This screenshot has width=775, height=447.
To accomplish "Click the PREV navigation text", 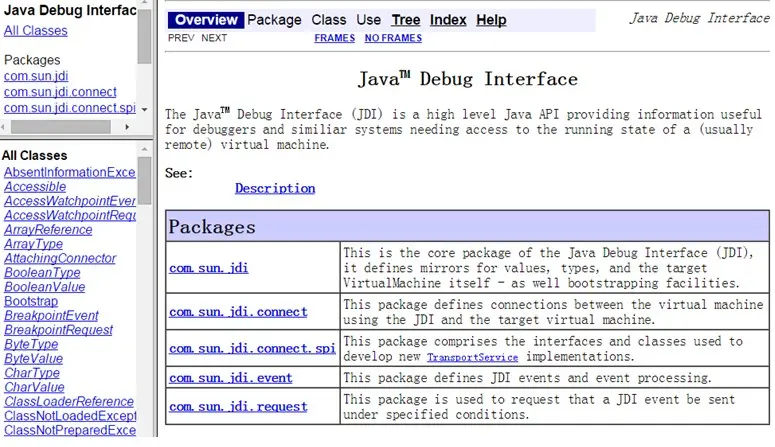I will pyautogui.click(x=181, y=38).
